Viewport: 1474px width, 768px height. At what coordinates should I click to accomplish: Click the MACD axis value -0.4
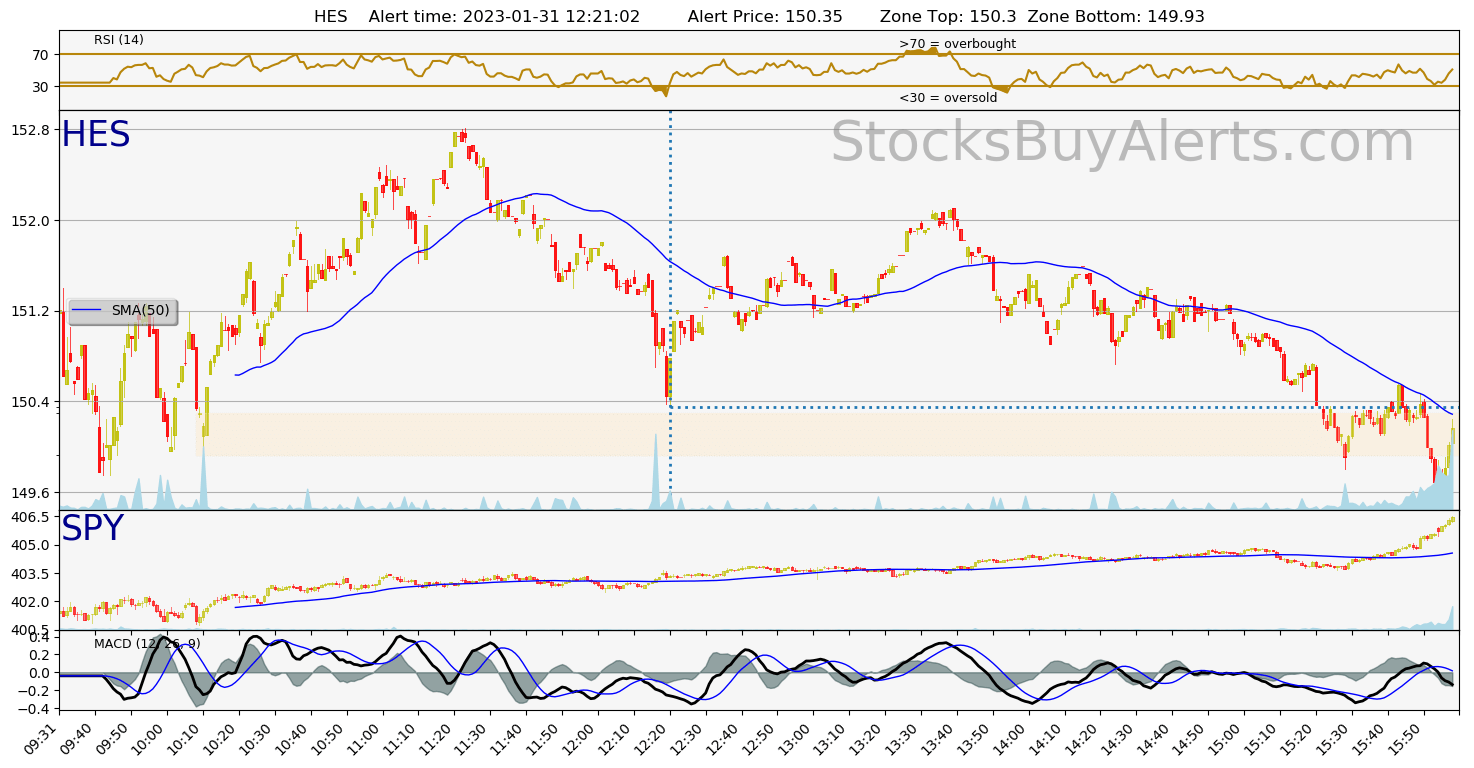[34, 708]
